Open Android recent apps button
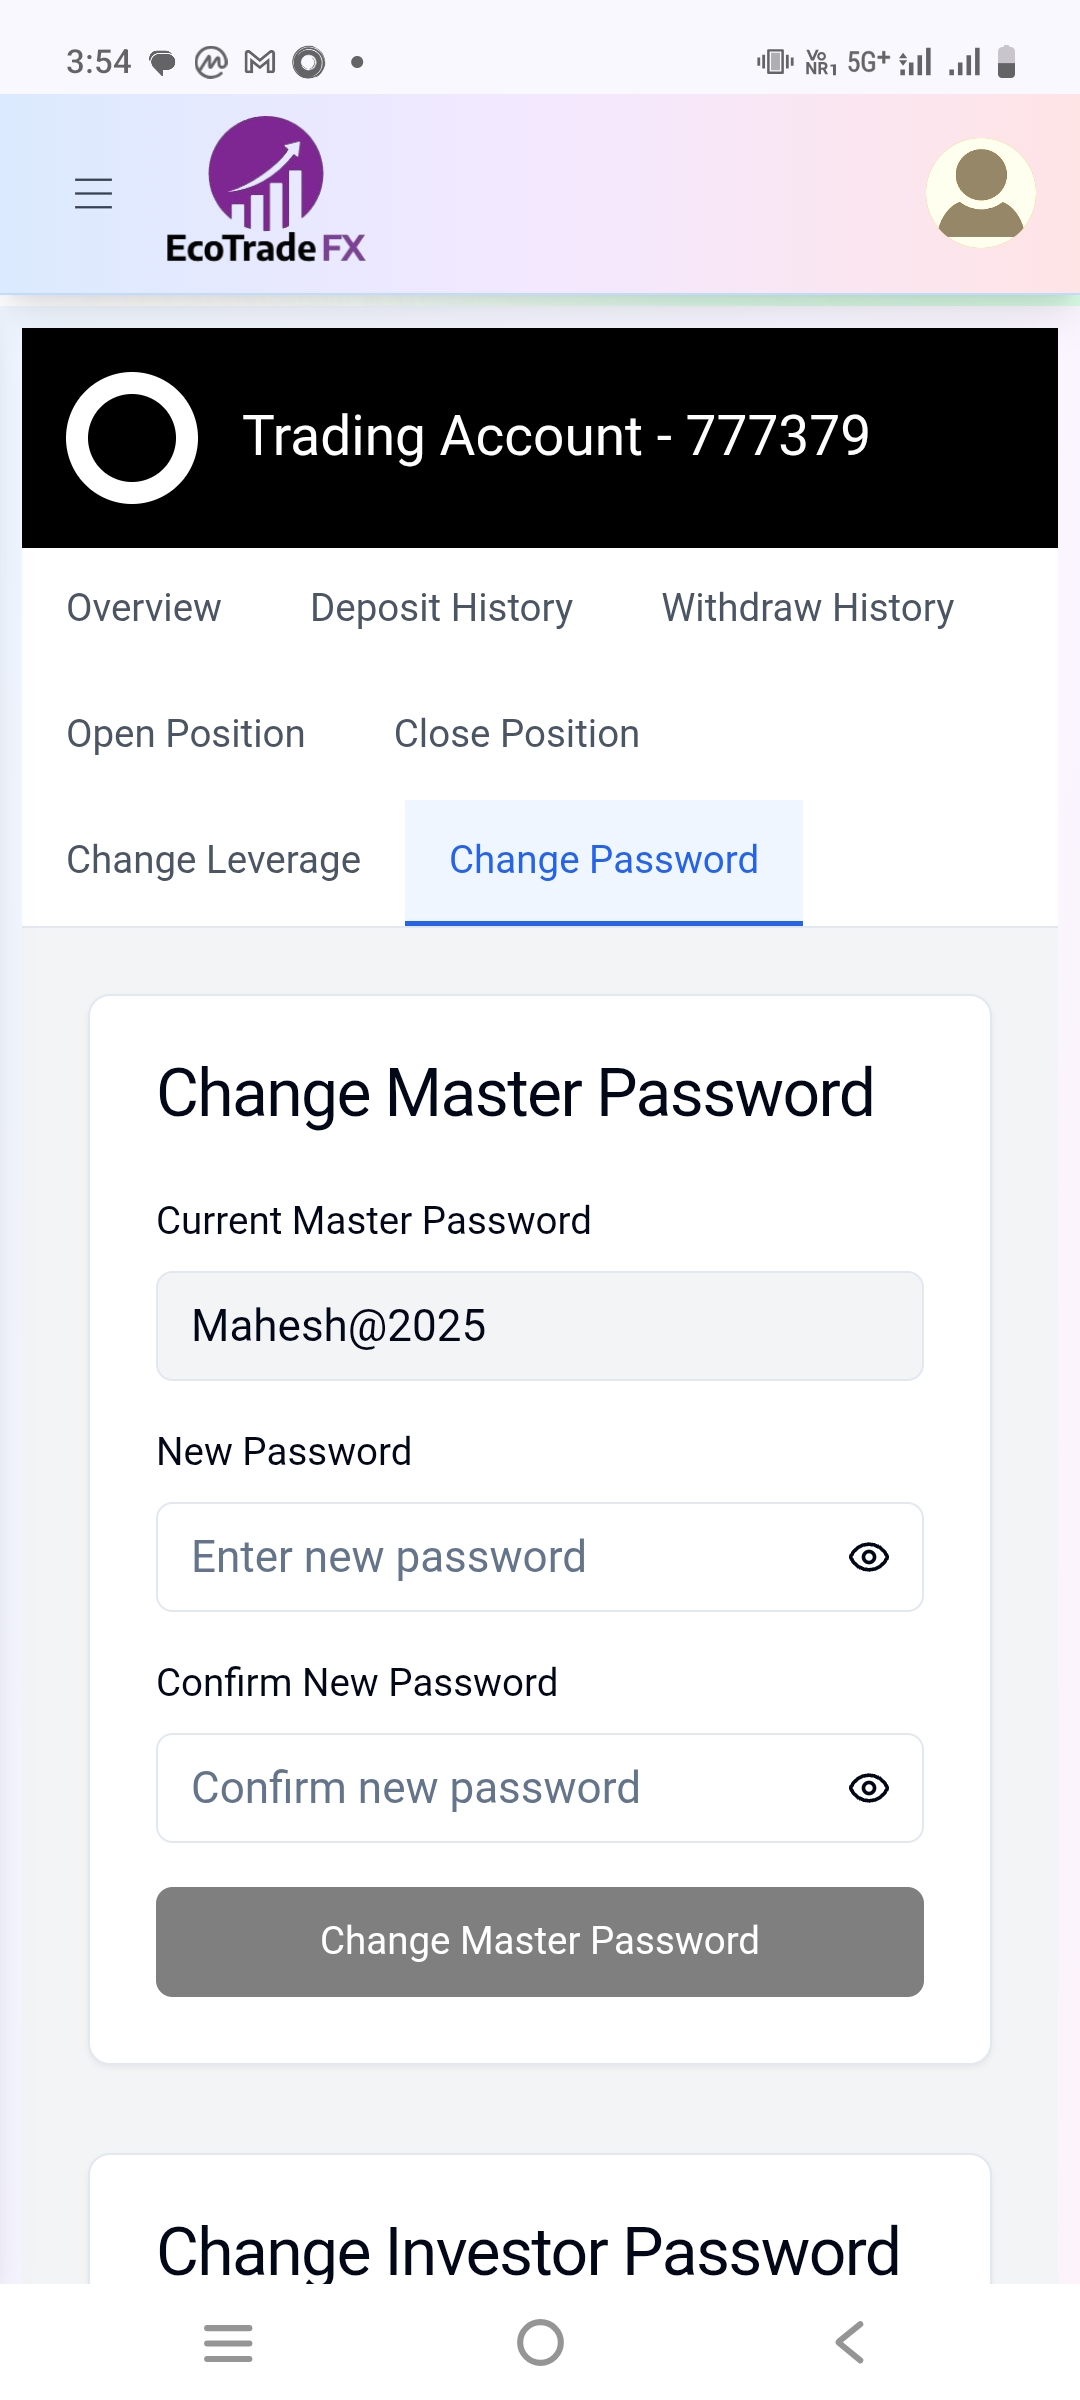Viewport: 1080px width, 2400px height. pos(228,2342)
